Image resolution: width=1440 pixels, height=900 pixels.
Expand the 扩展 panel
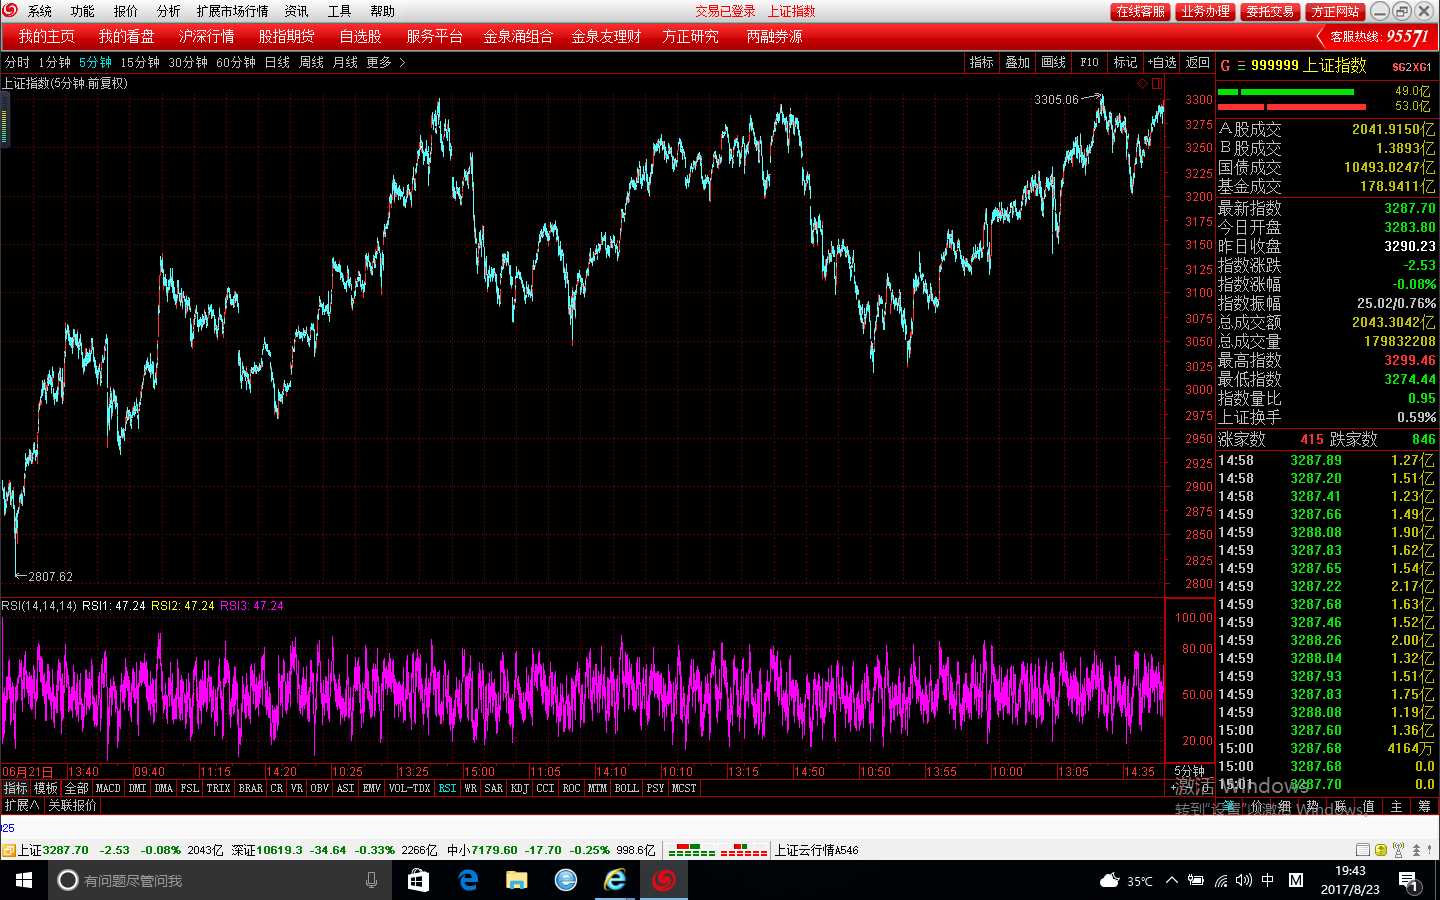21,805
